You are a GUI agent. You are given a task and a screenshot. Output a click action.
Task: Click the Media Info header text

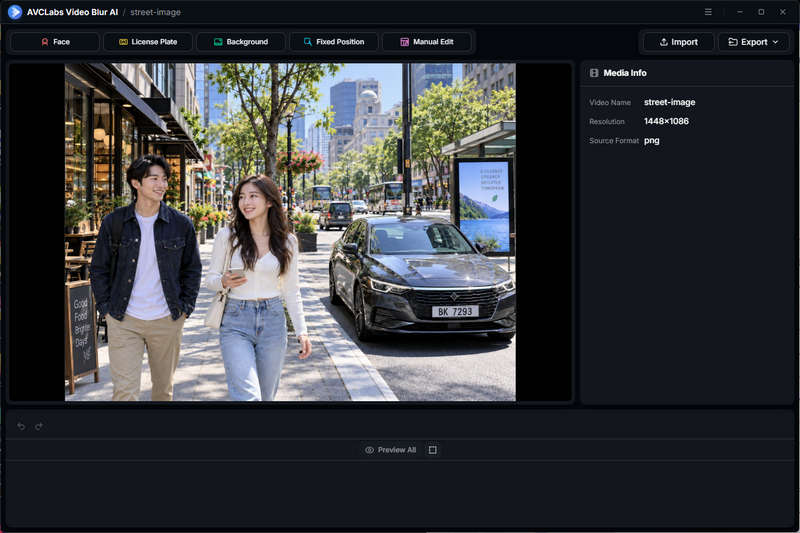(x=624, y=73)
